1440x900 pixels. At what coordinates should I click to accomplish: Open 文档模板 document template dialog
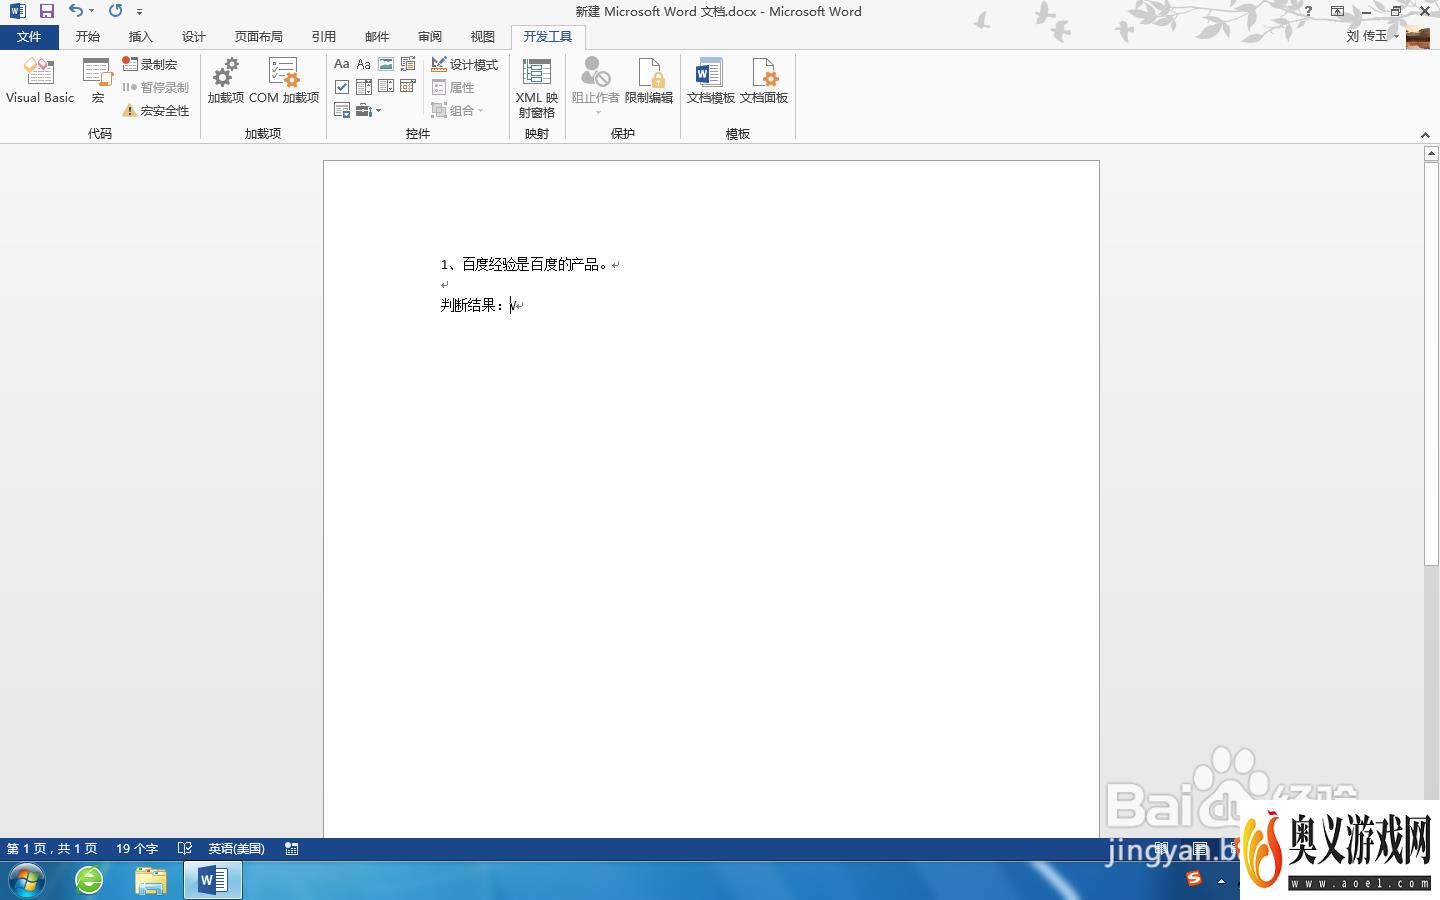click(x=710, y=81)
